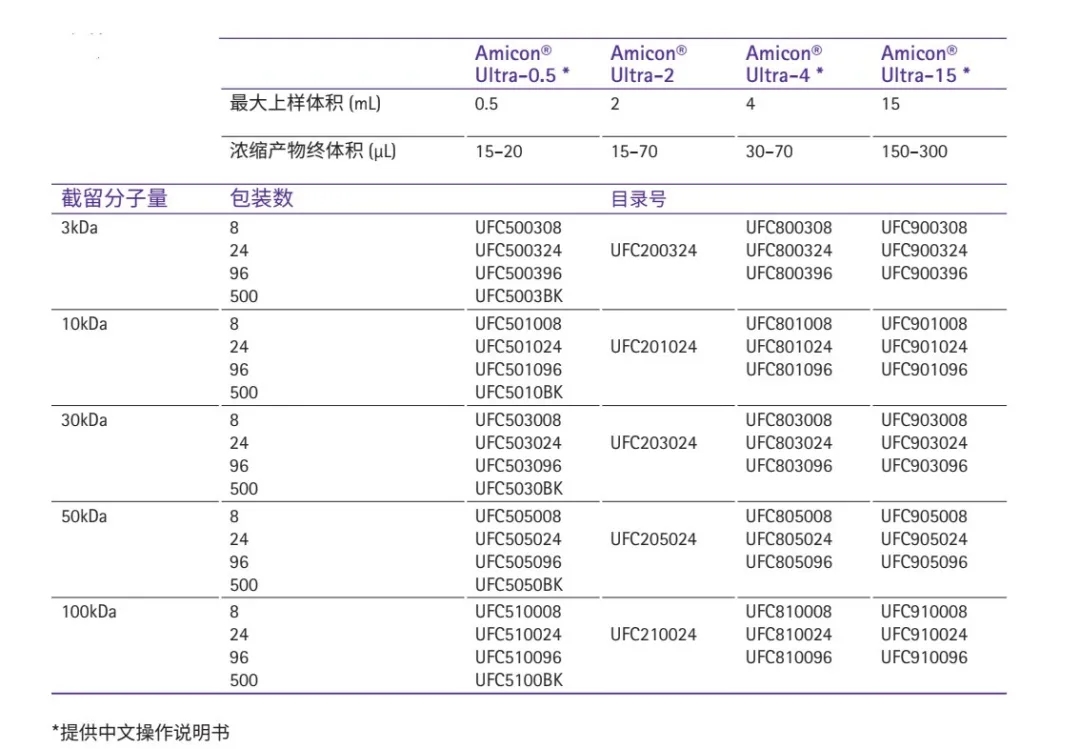1080x749 pixels.
Task: Click the 提供中文操作说明书 footnote
Action: [x=141, y=733]
